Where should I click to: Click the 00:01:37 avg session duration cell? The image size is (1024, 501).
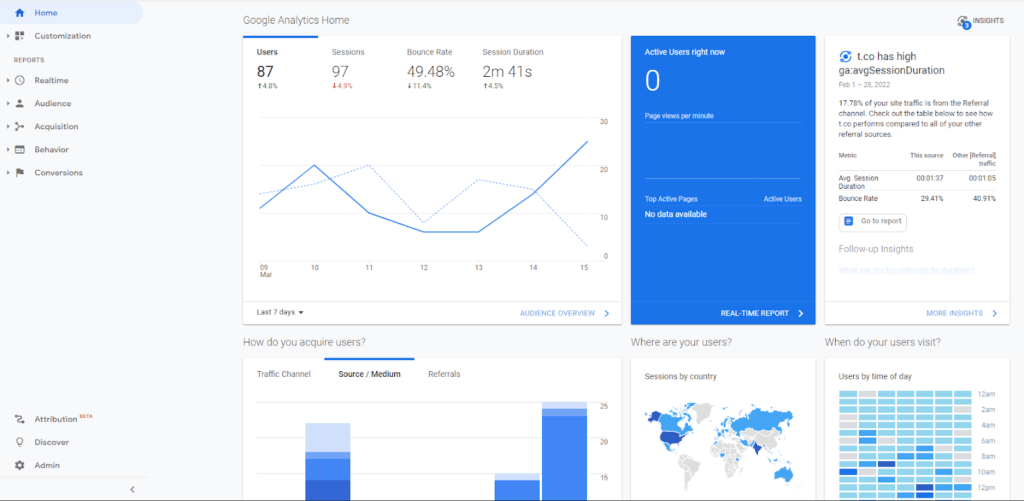tap(930, 178)
